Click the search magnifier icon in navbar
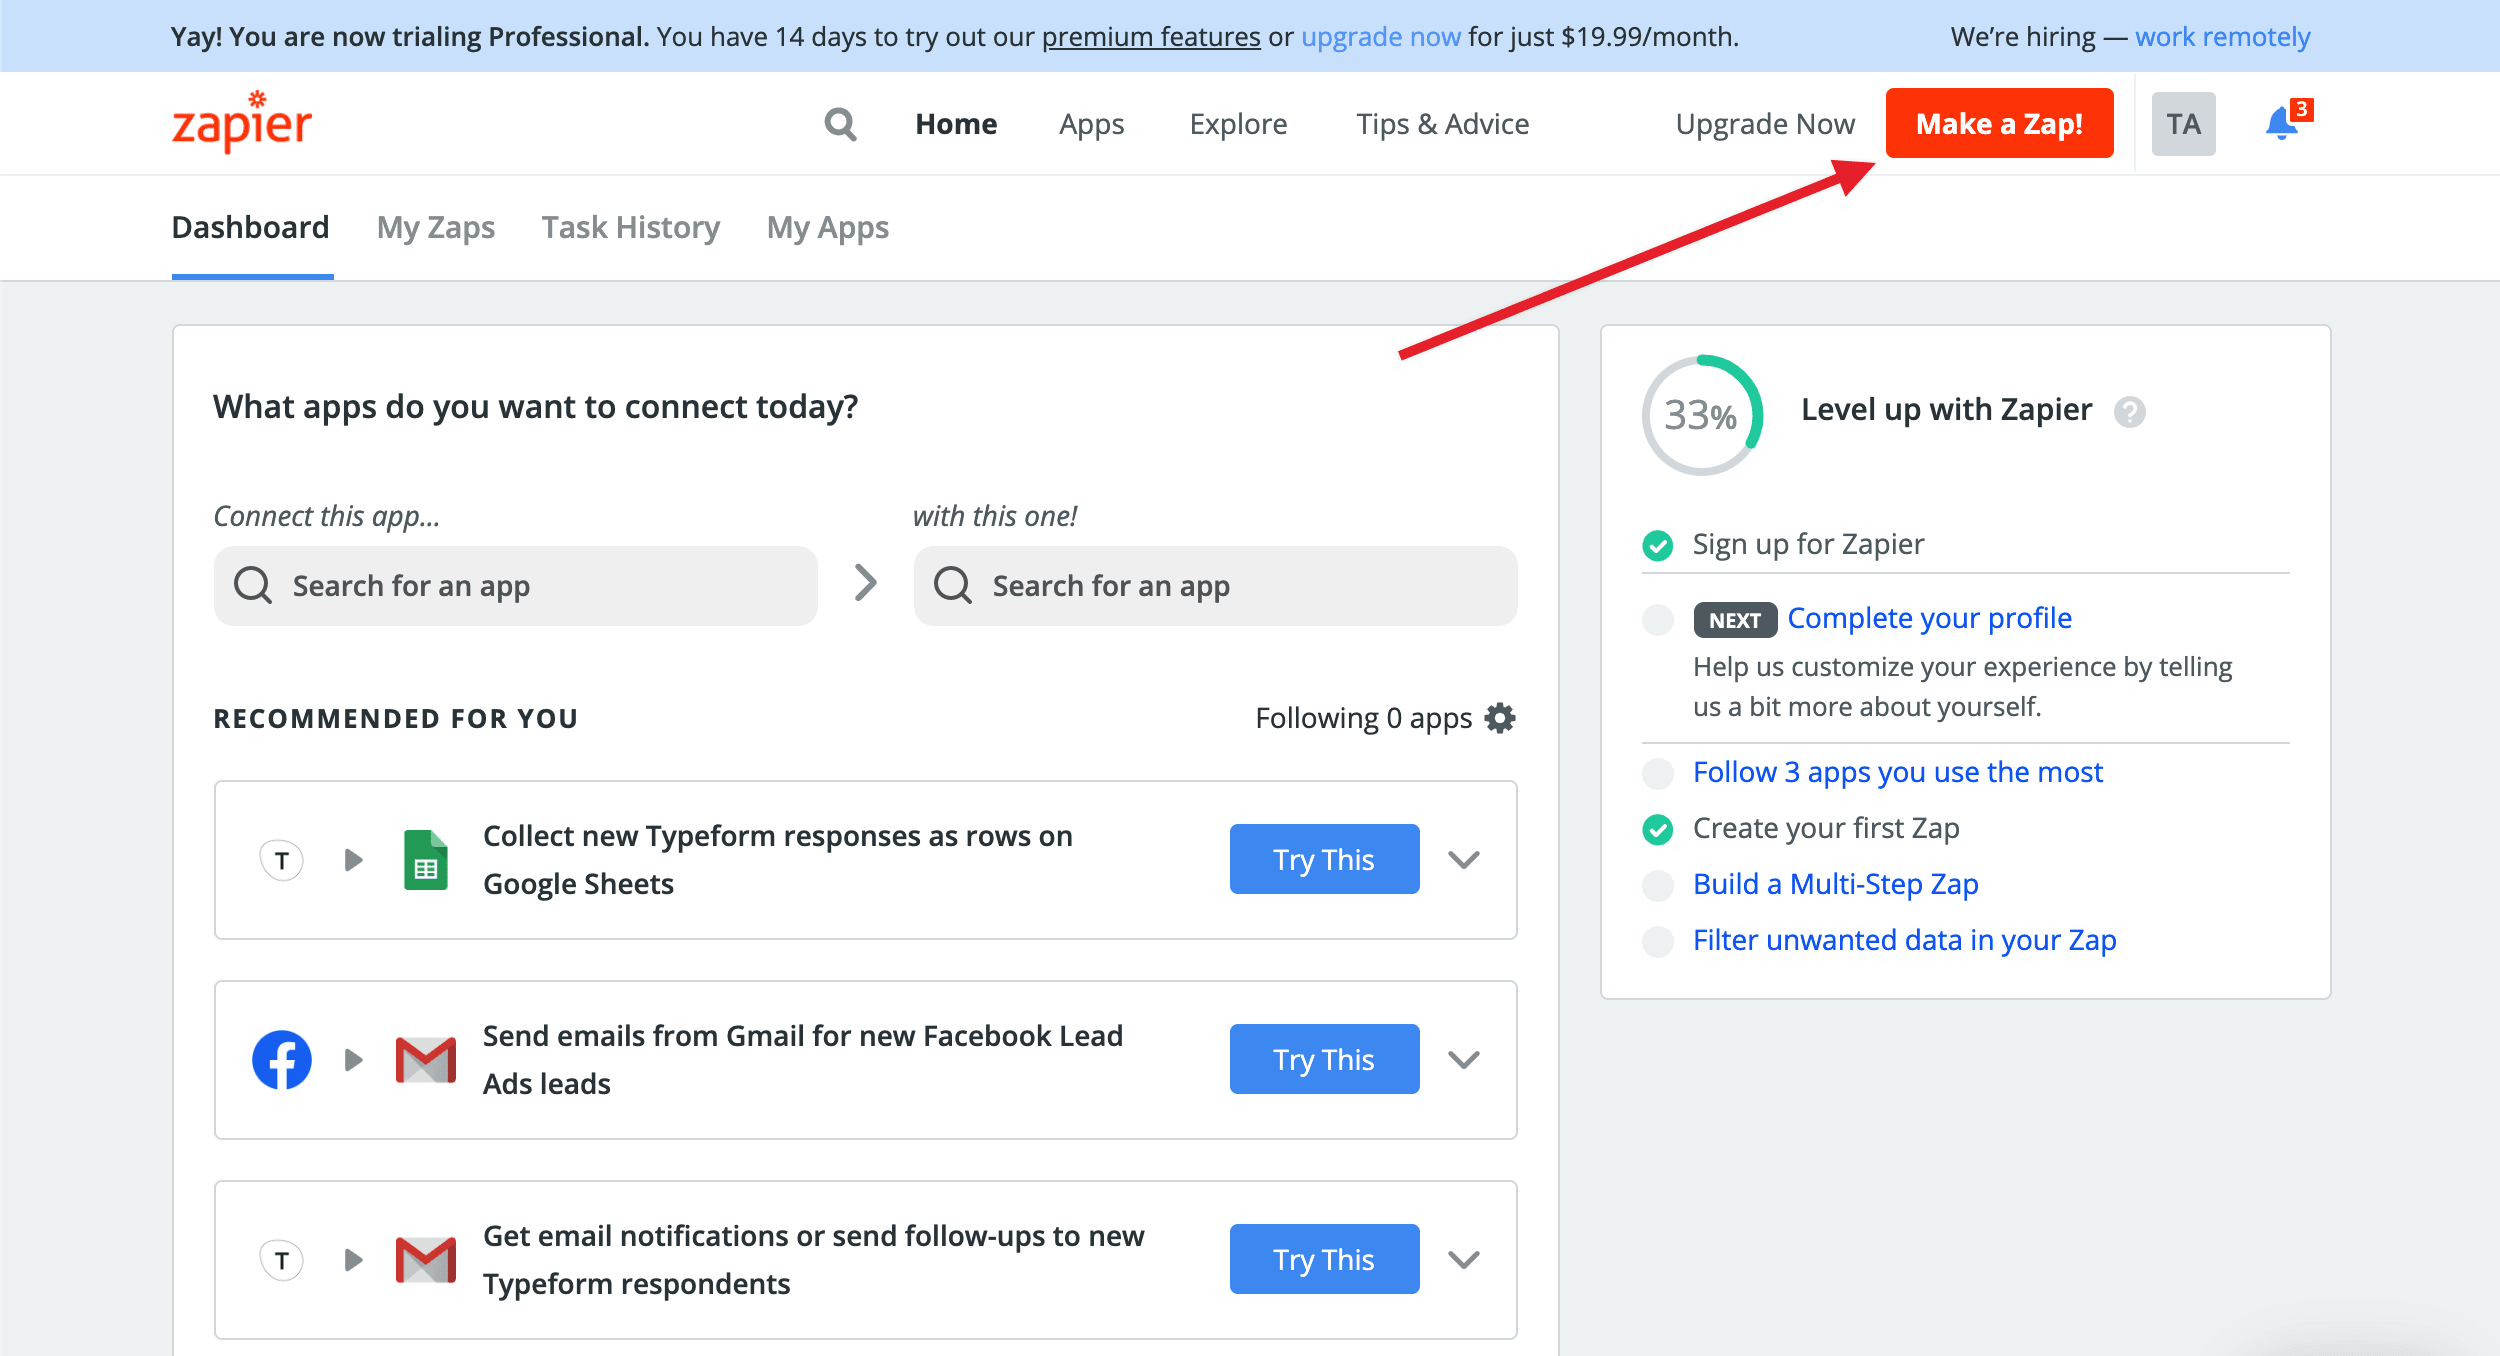 pos(840,124)
